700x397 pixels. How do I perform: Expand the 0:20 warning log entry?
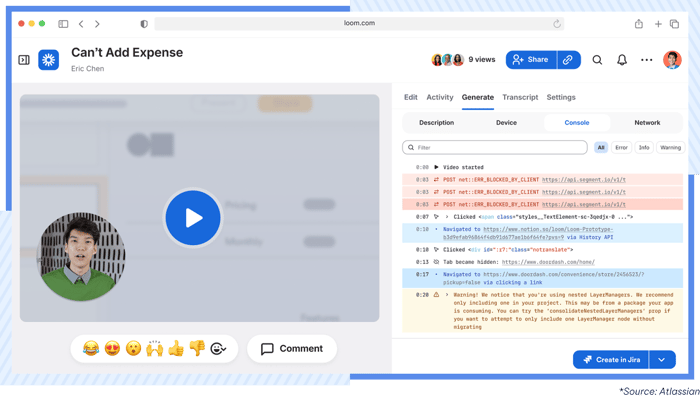447,295
